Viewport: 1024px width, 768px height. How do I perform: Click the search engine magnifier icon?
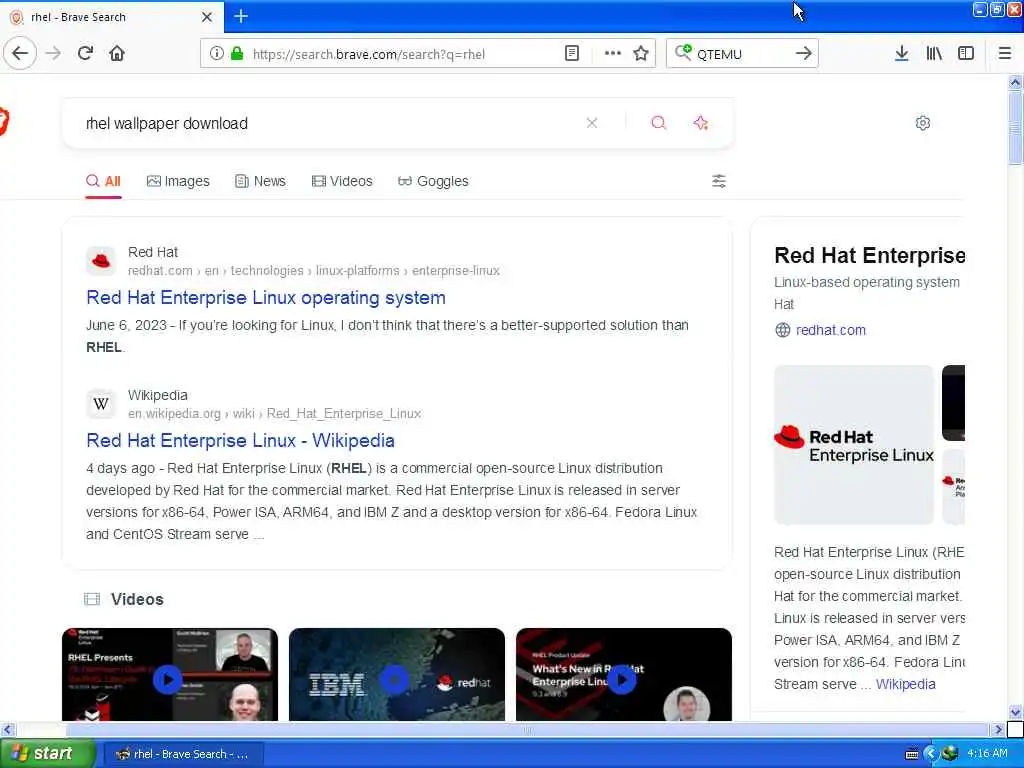point(682,53)
